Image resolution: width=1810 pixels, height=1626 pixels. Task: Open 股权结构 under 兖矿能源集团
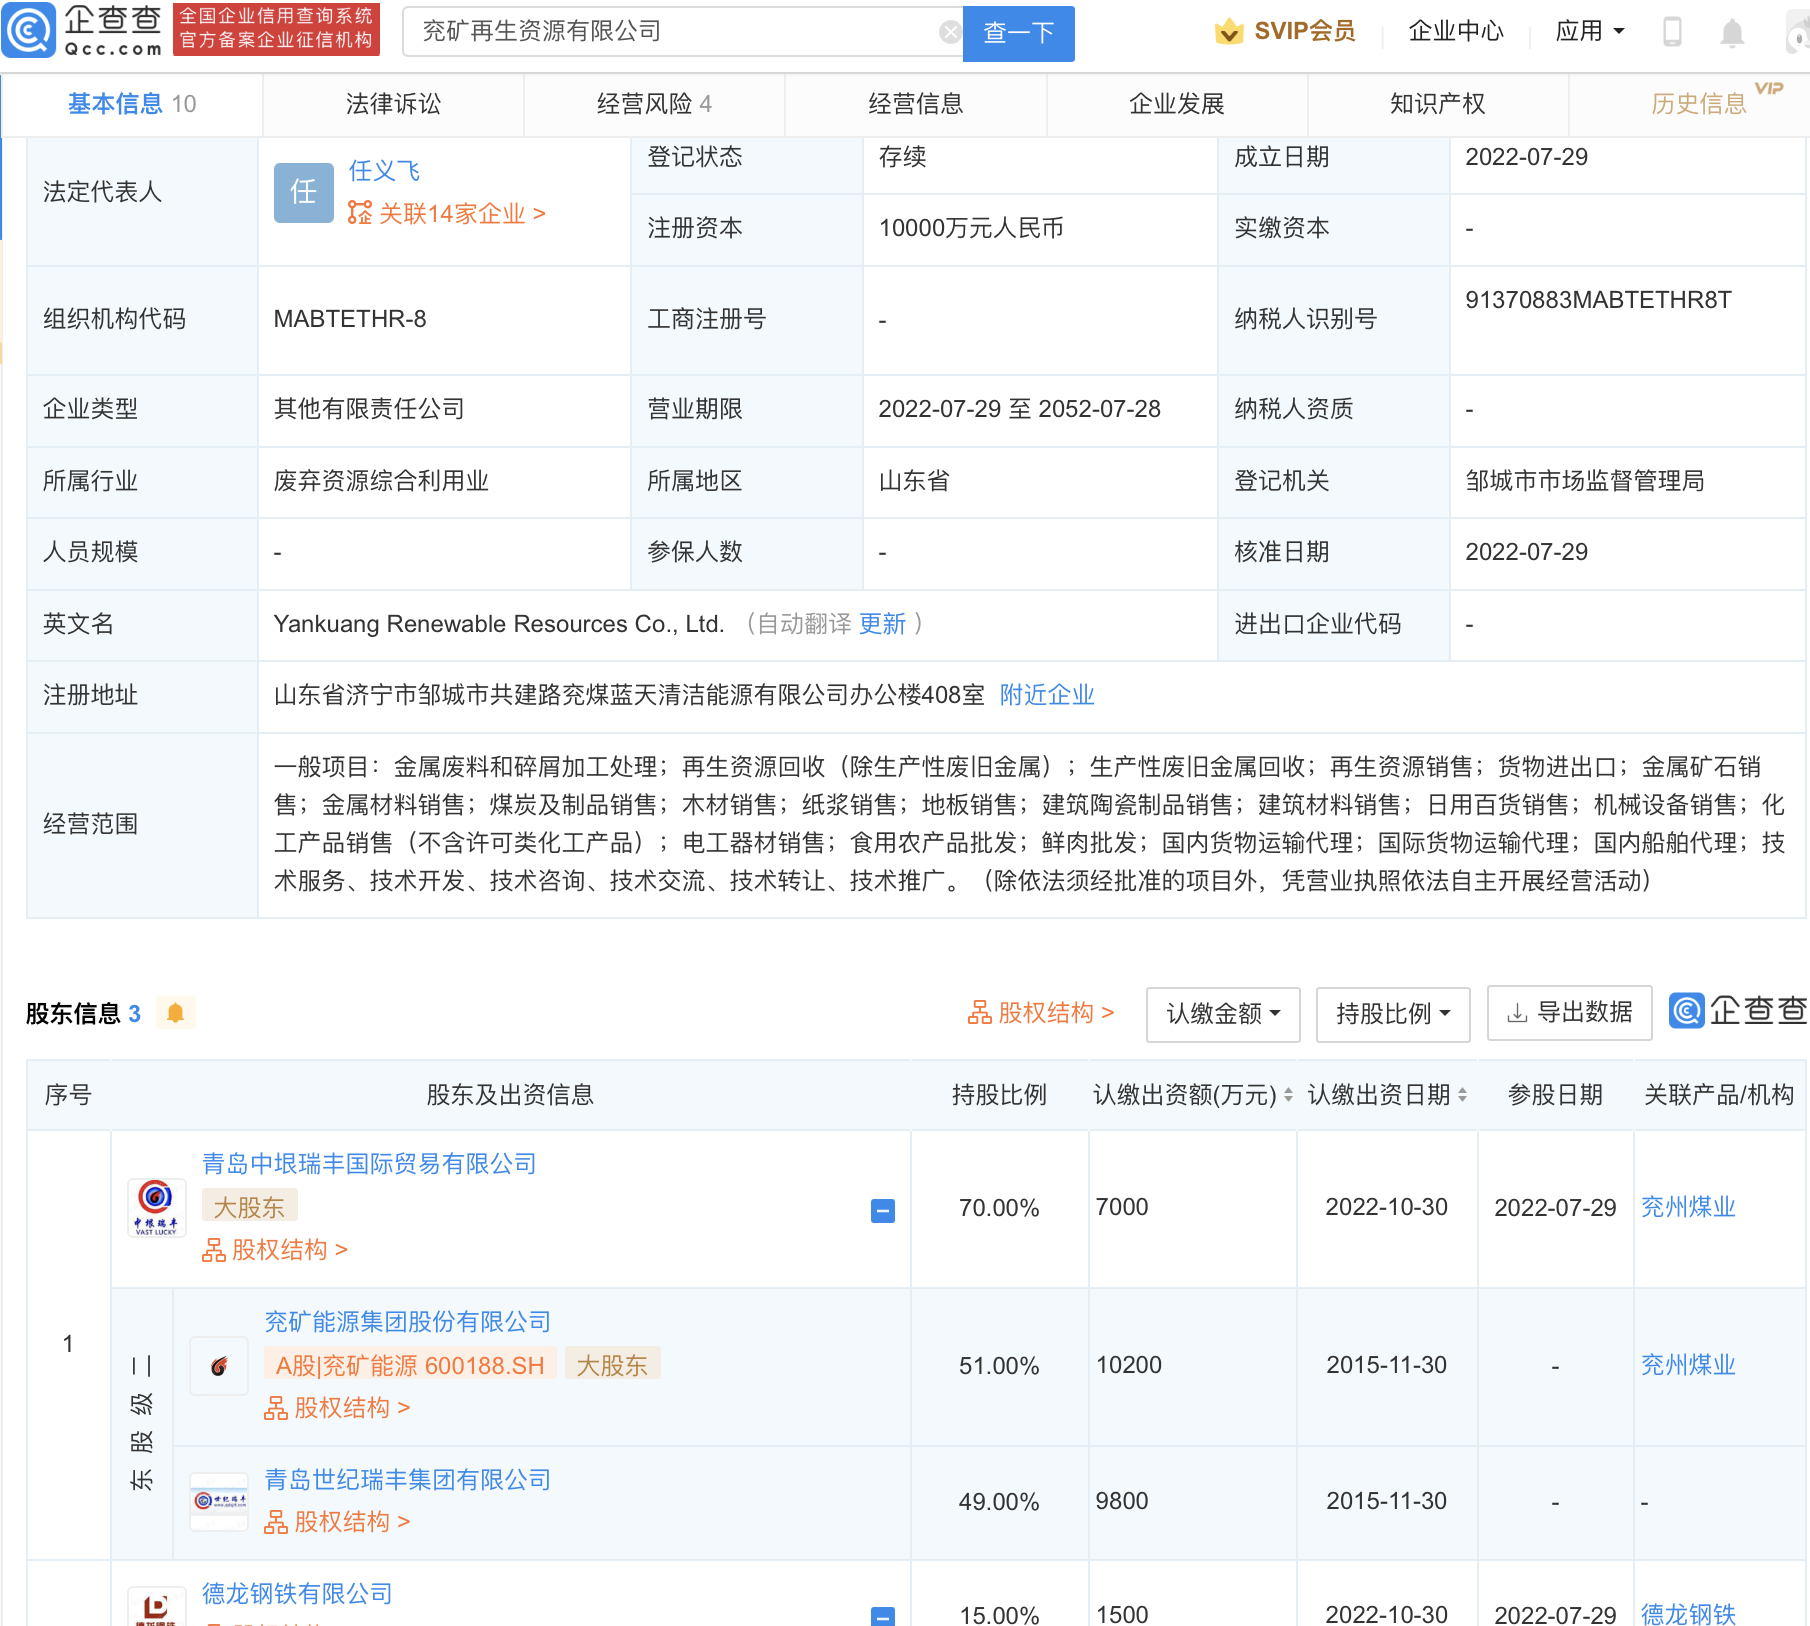pyautogui.click(x=337, y=1408)
